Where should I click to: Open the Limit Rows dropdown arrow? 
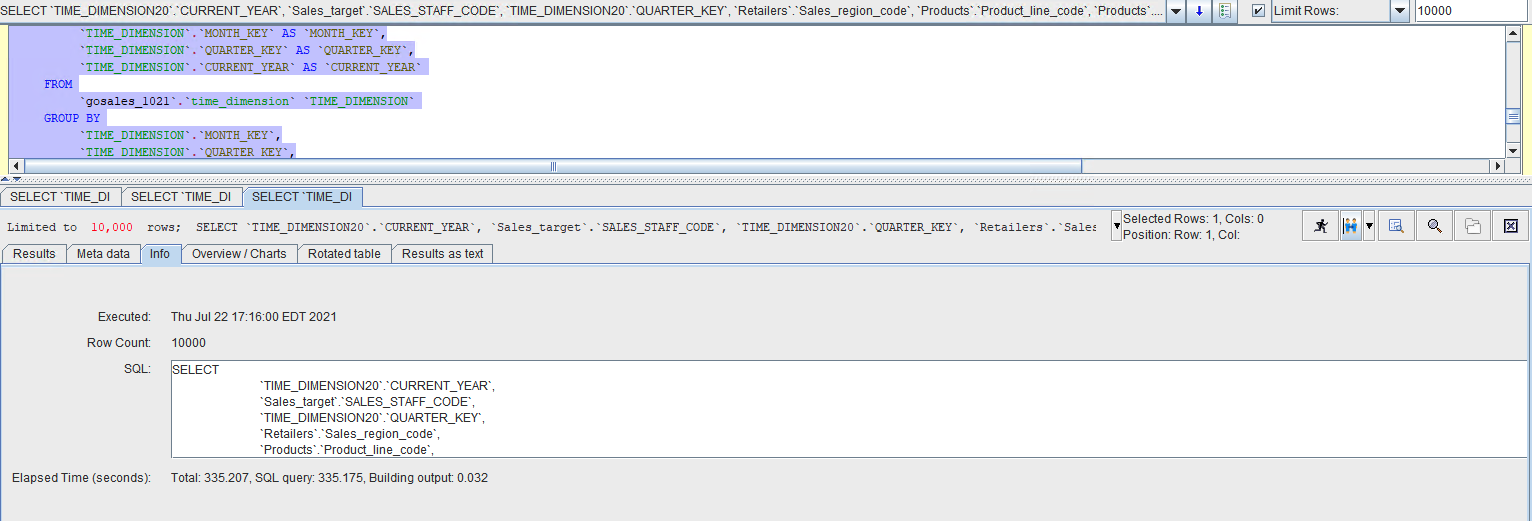click(x=1399, y=11)
